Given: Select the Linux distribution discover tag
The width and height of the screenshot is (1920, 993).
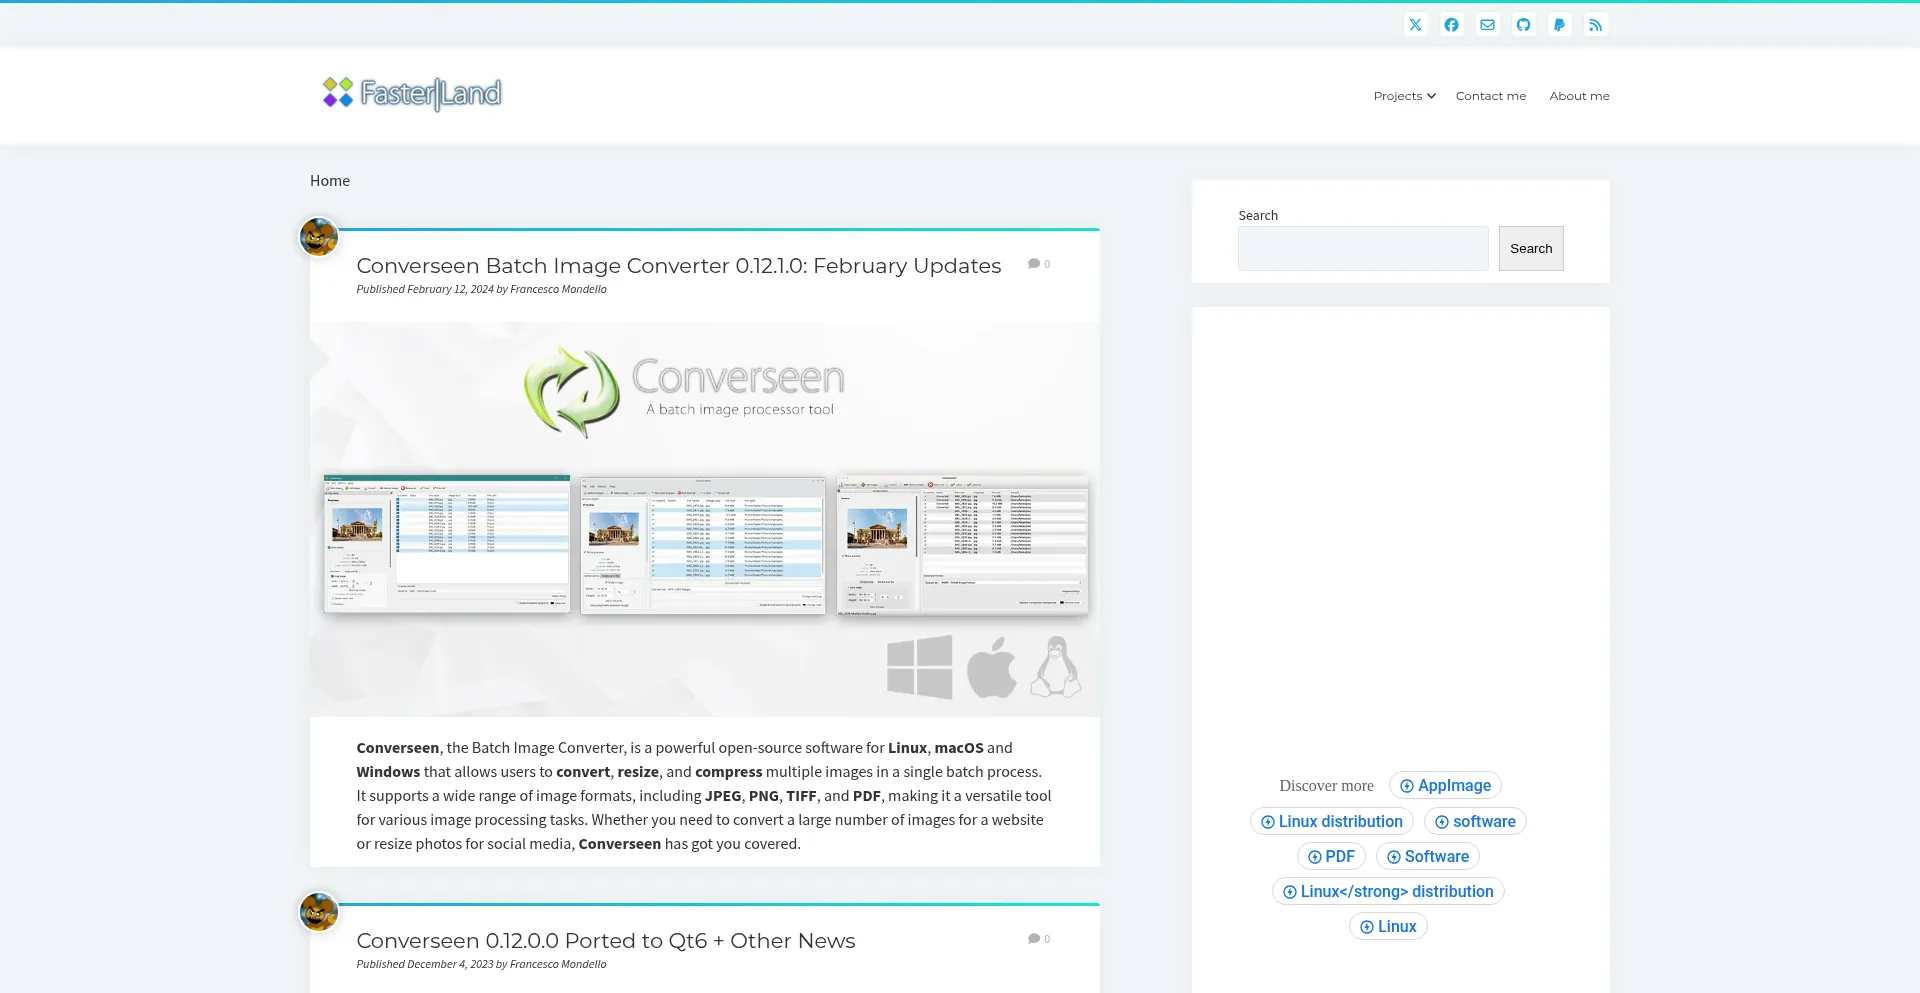Looking at the screenshot, I should 1331,822.
